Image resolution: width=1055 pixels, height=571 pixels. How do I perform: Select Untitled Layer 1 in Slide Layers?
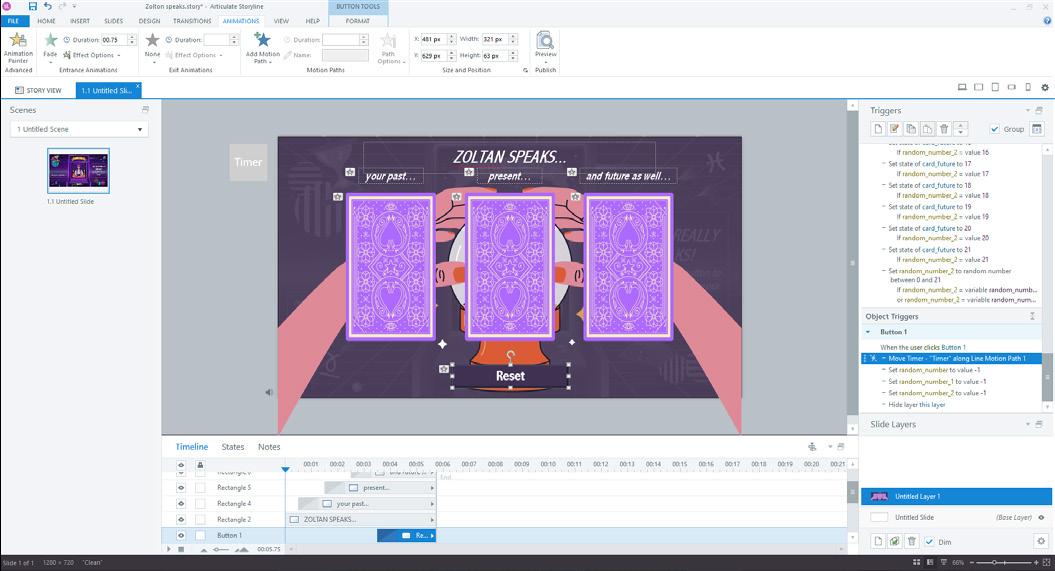pos(956,496)
